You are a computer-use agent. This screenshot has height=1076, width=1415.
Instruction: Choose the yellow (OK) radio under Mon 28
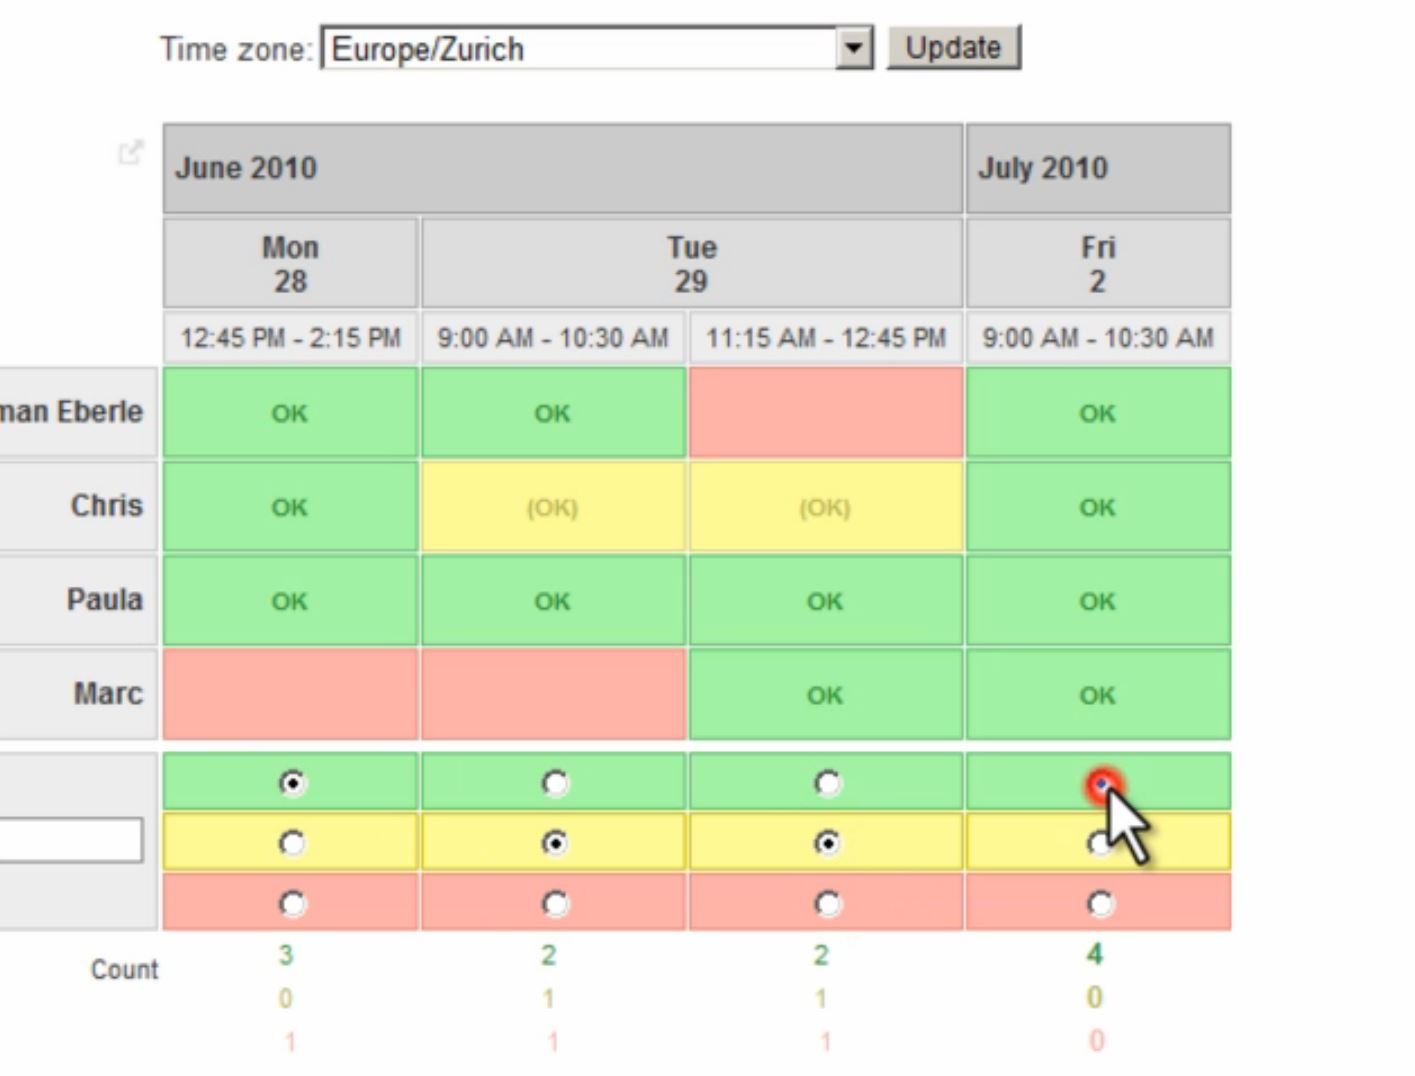[290, 843]
